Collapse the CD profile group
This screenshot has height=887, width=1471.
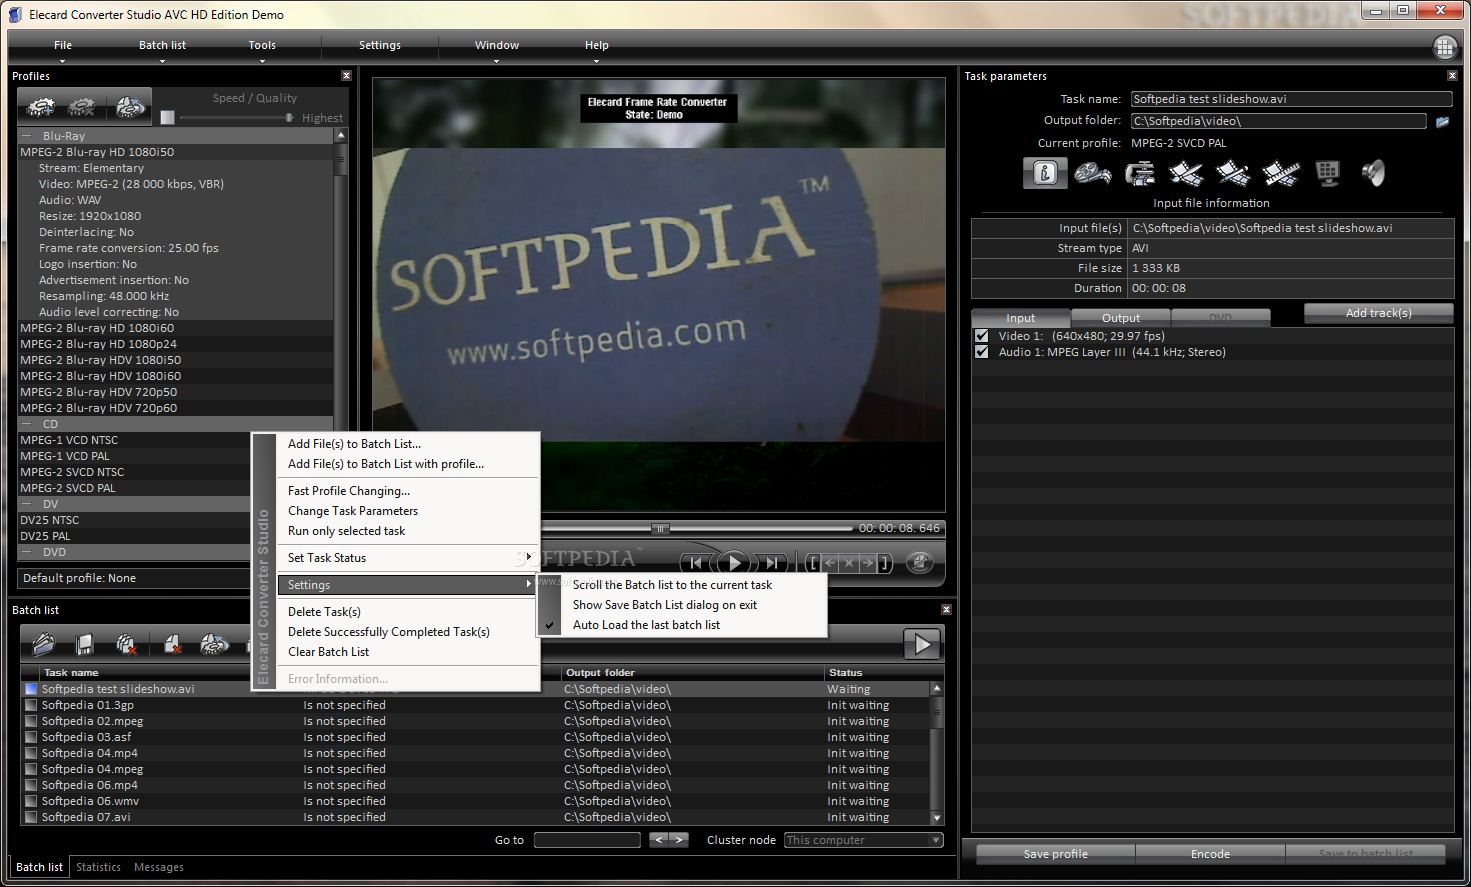pos(27,424)
